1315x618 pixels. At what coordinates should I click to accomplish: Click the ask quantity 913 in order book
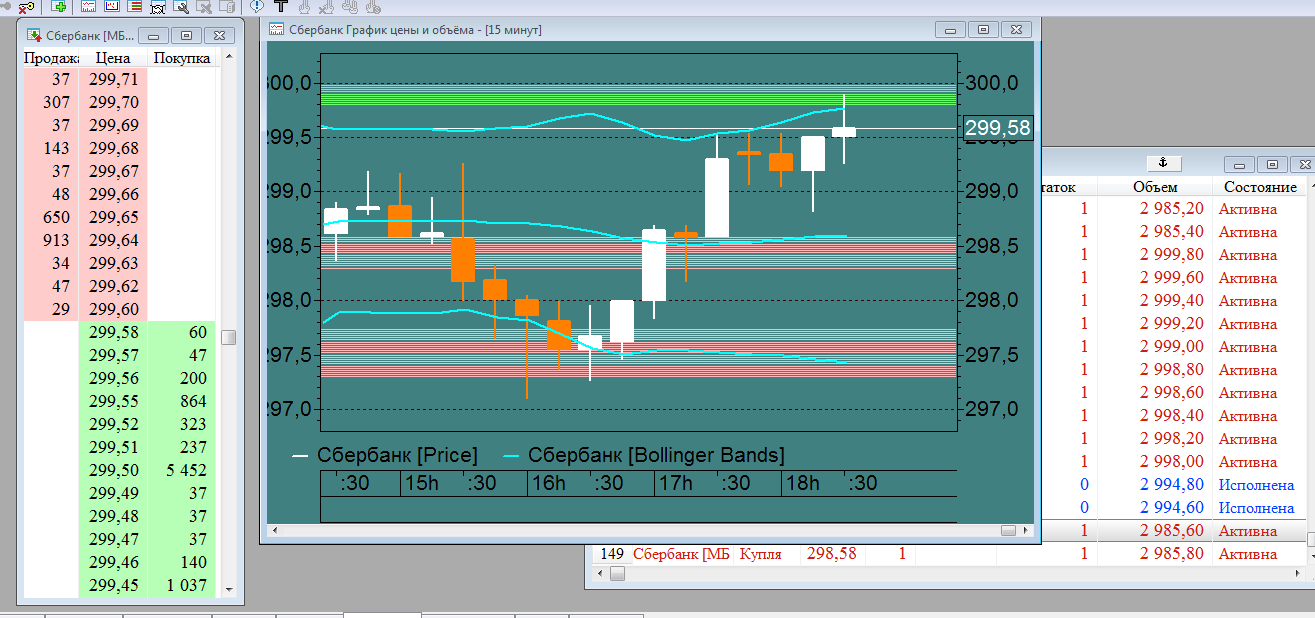click(56, 240)
